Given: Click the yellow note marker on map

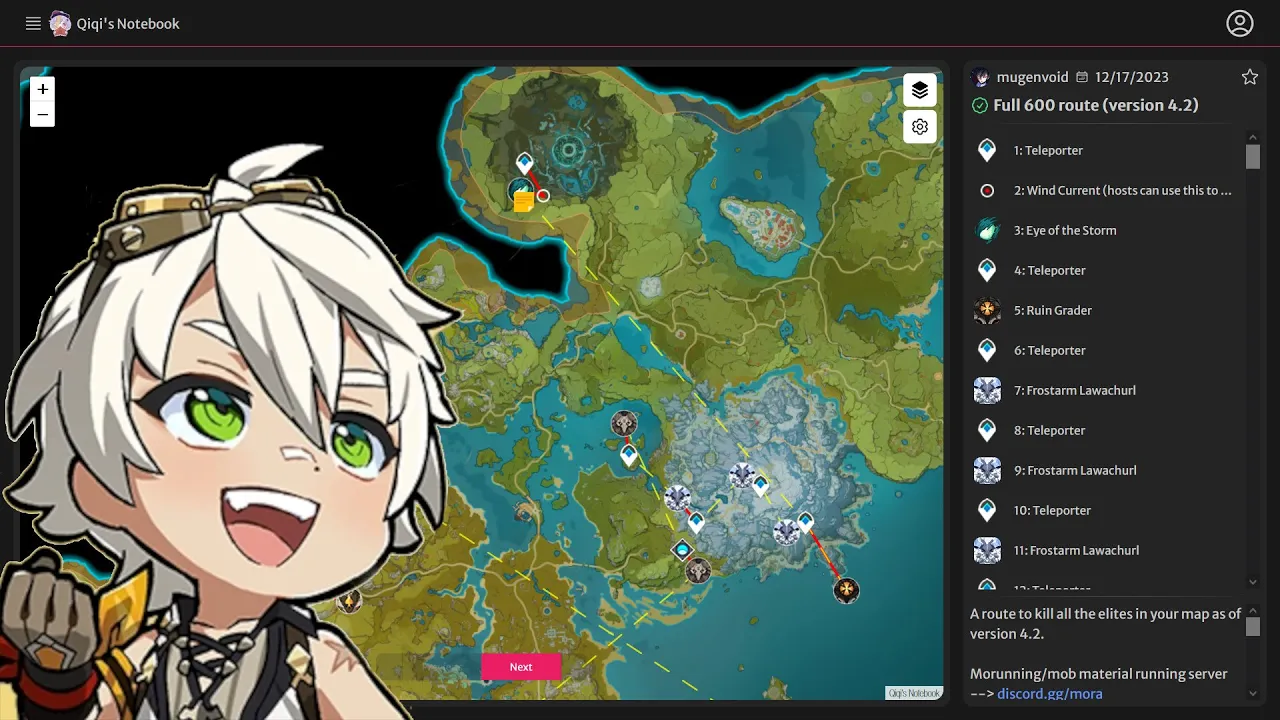Looking at the screenshot, I should coord(524,202).
